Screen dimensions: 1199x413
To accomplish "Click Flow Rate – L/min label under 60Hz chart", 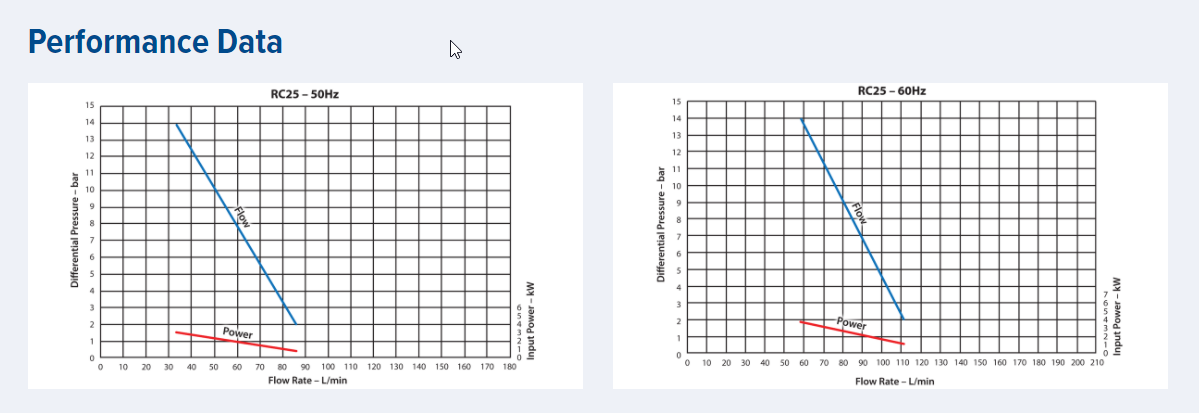I will tap(893, 380).
